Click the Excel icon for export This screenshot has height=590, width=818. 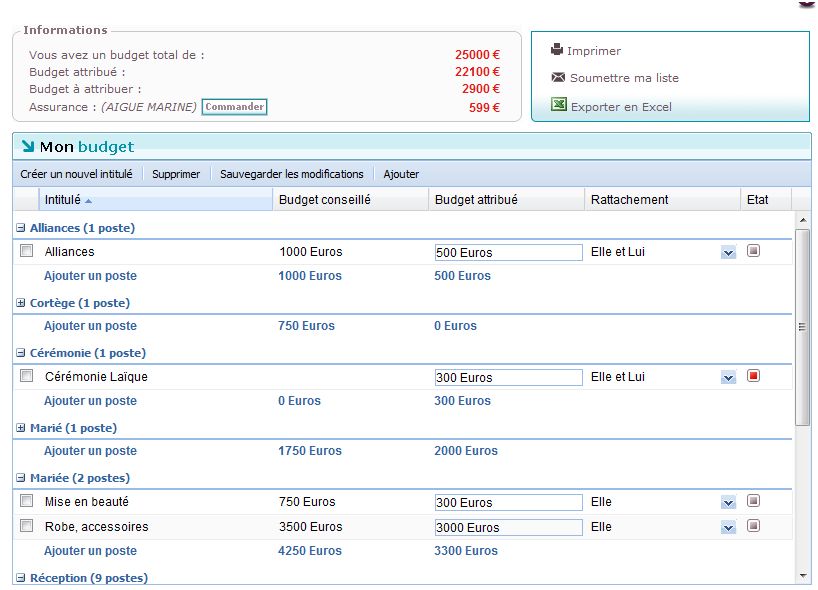(x=558, y=105)
